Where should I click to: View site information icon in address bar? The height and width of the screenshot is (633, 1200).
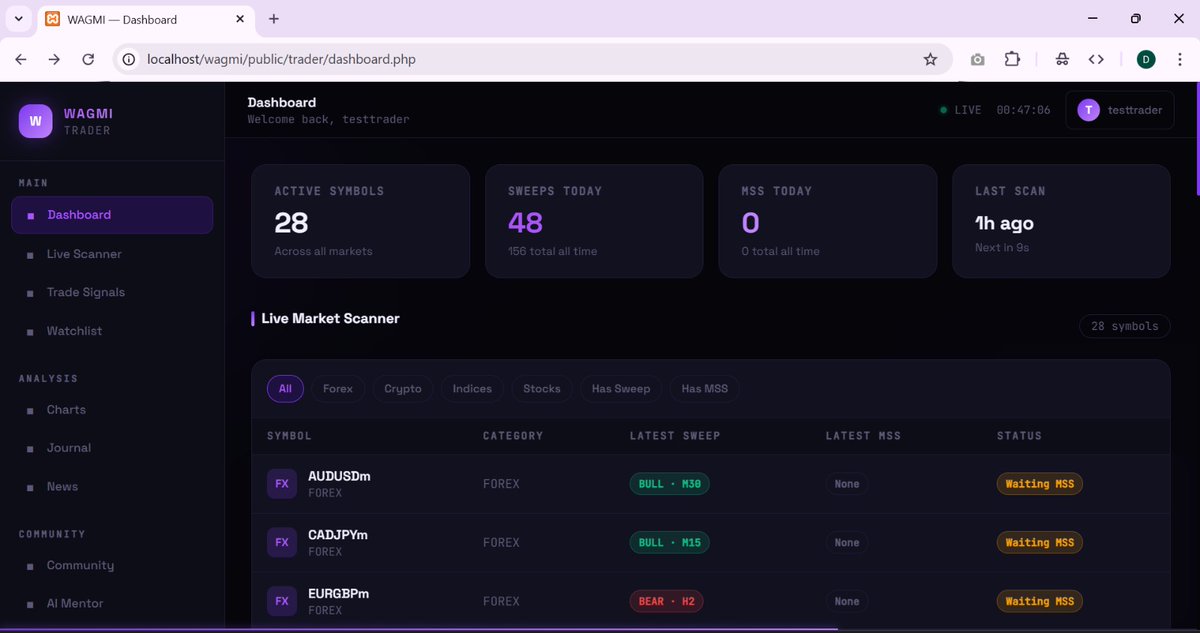coord(128,59)
